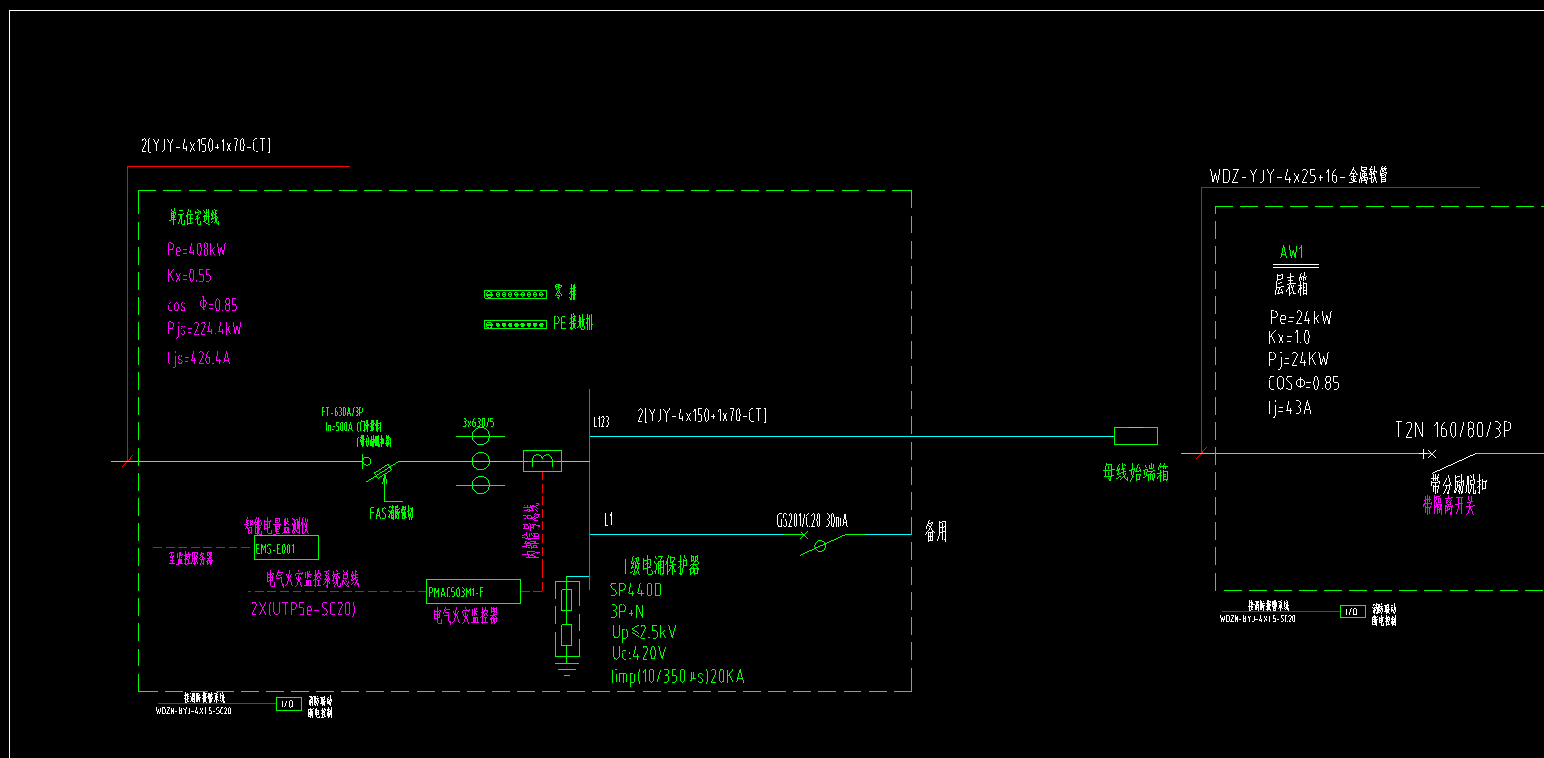Select the GS201/C20 30mA label
The image size is (1544, 758).
tap(812, 520)
